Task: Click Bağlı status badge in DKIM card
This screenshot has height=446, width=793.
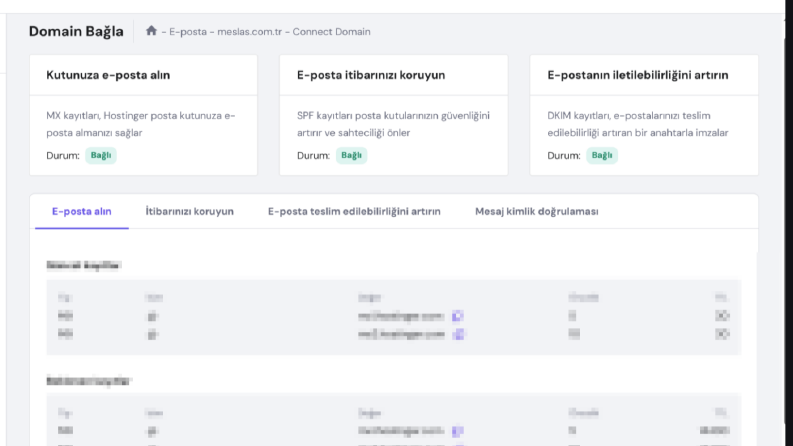Action: coord(602,155)
